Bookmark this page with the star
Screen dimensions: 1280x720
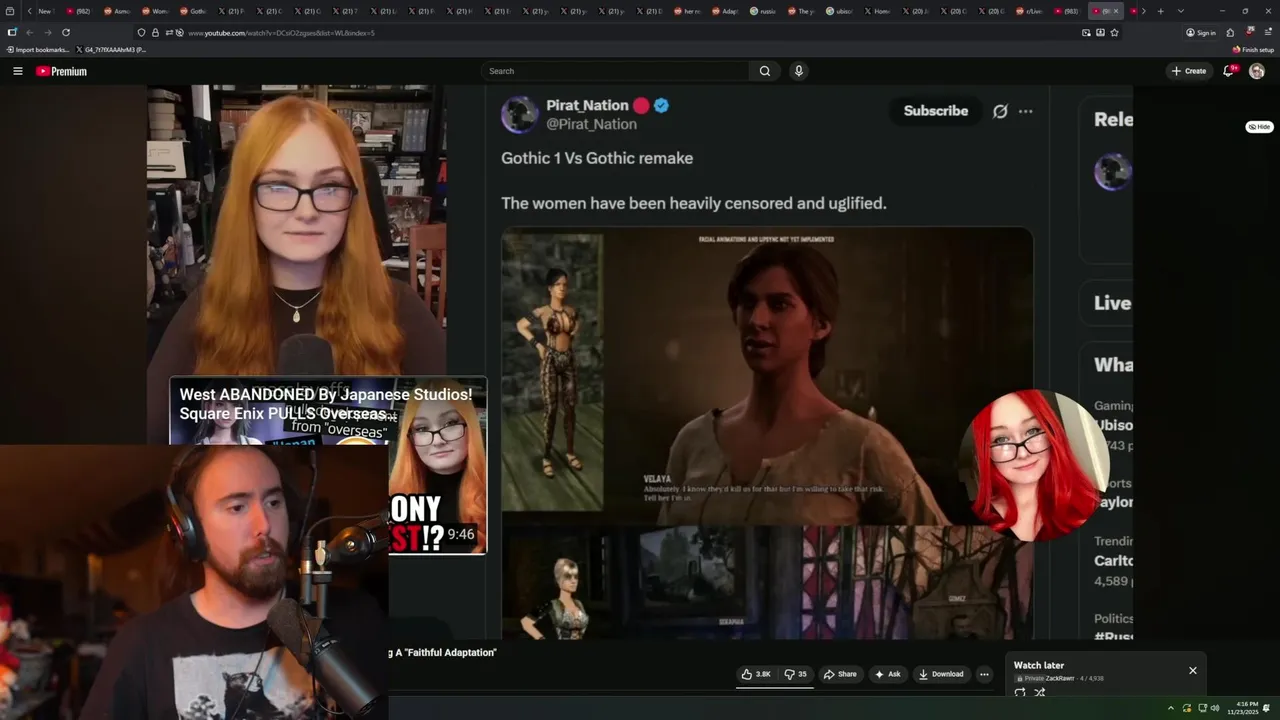point(1114,32)
